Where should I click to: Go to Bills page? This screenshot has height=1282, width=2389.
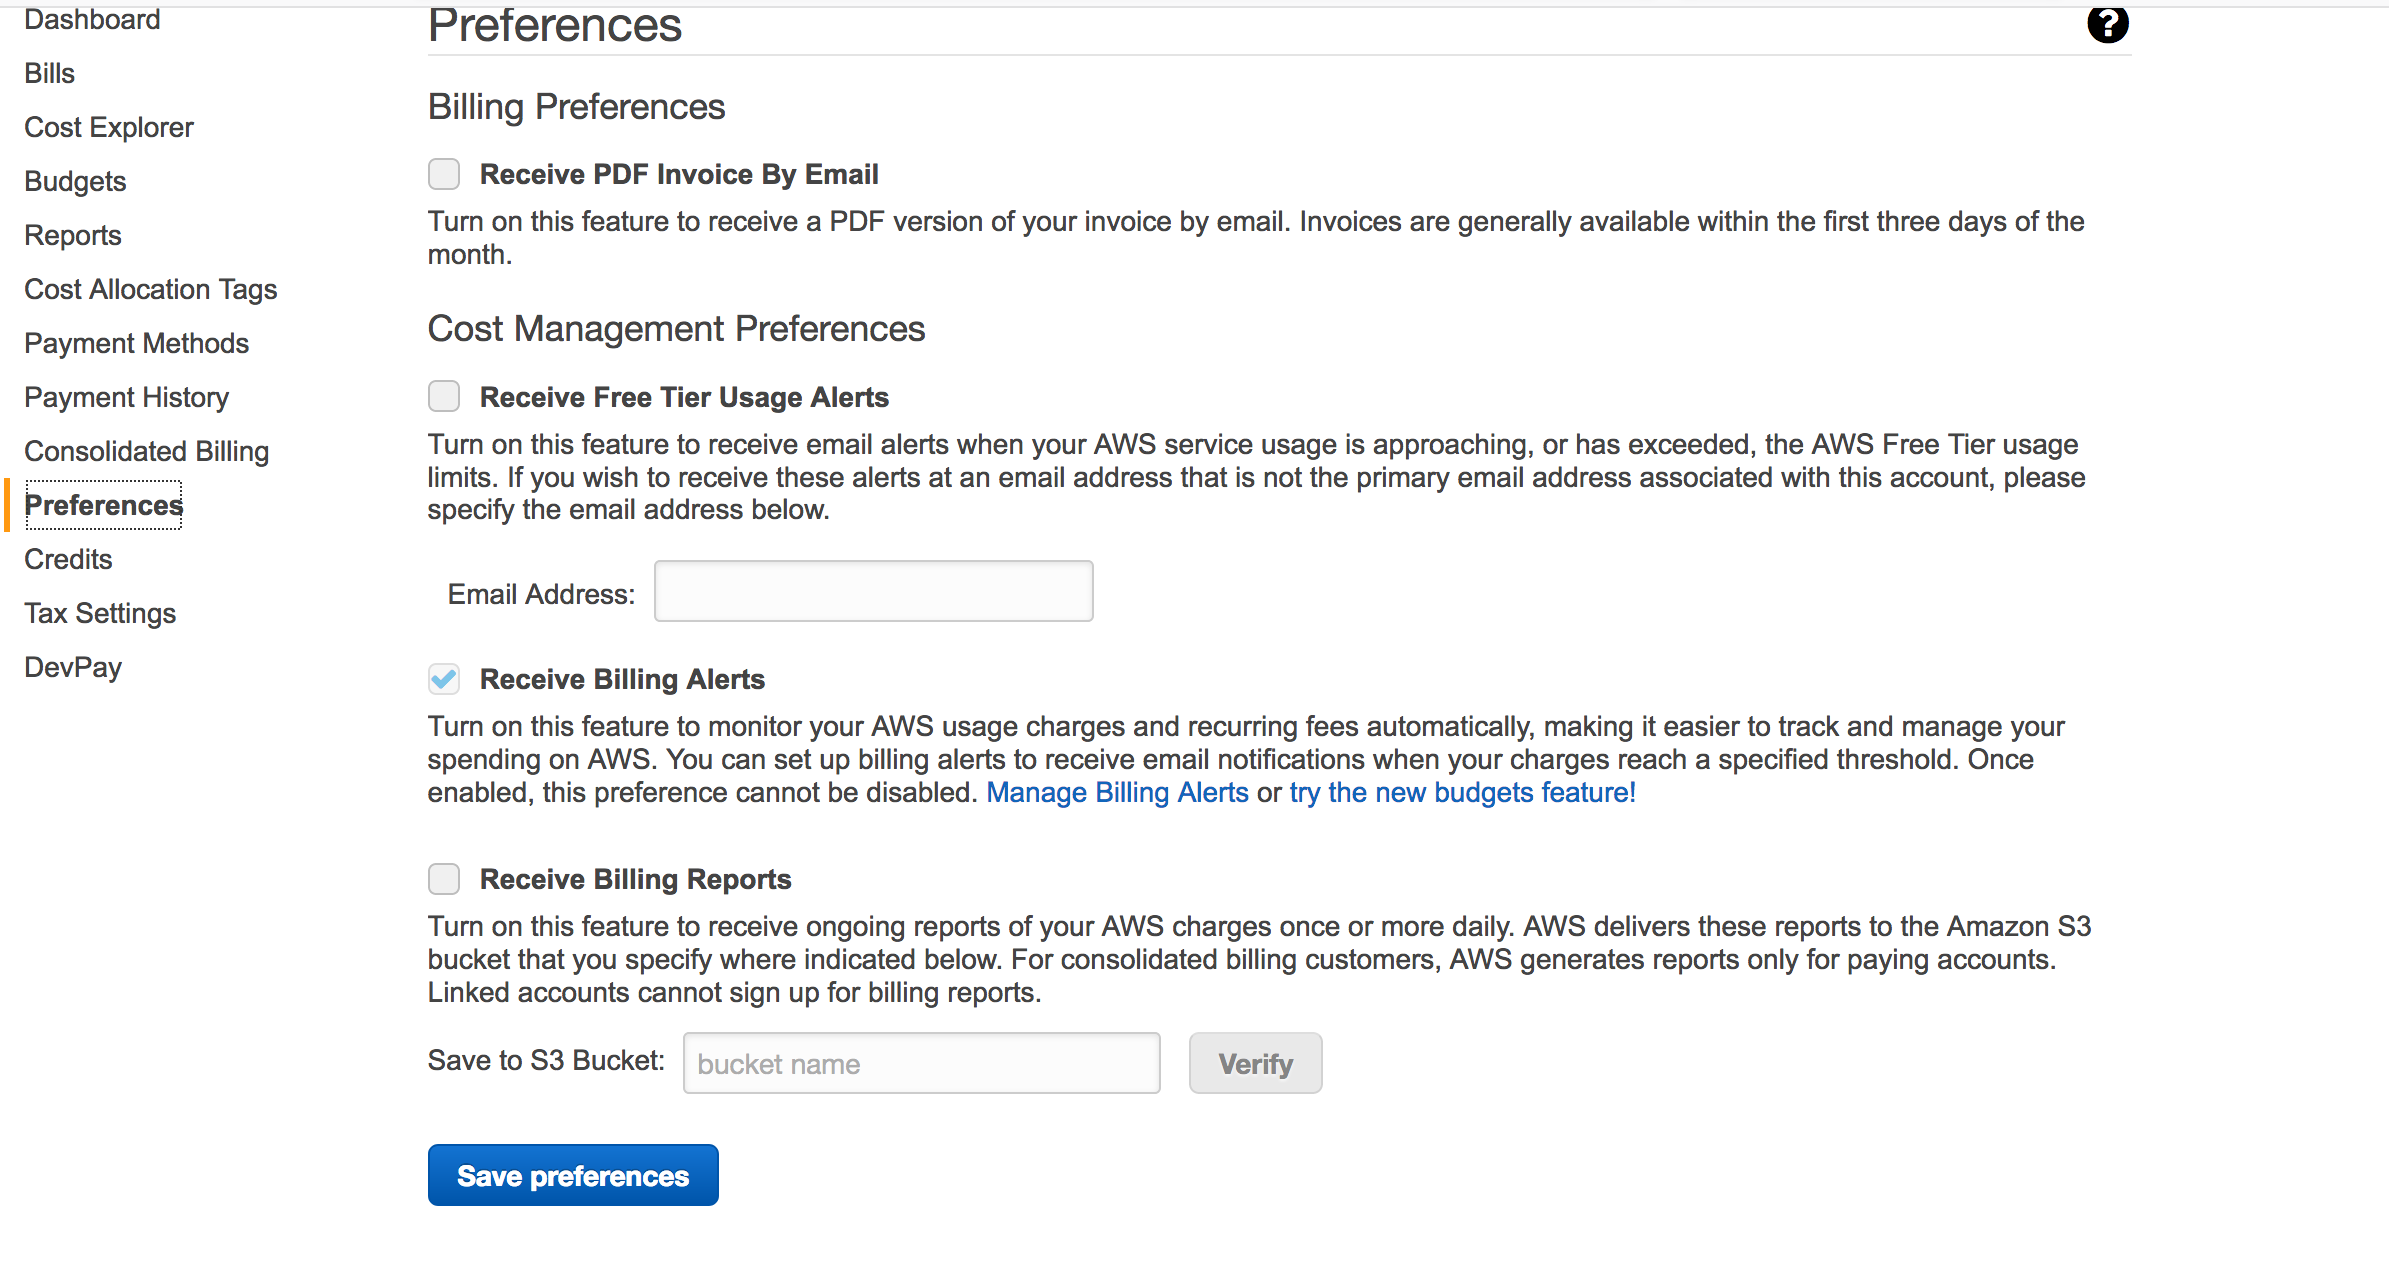tap(50, 73)
